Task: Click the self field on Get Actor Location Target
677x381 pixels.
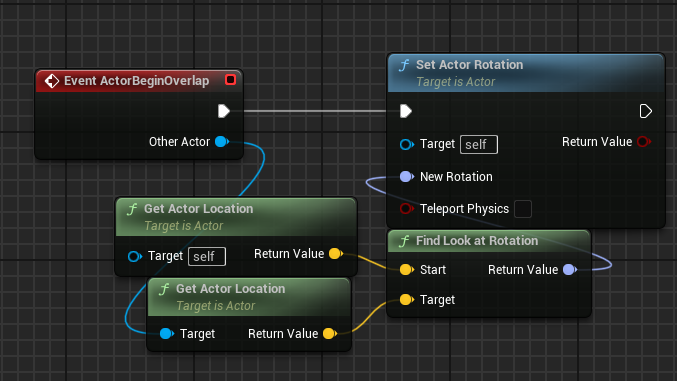Action: click(x=207, y=257)
